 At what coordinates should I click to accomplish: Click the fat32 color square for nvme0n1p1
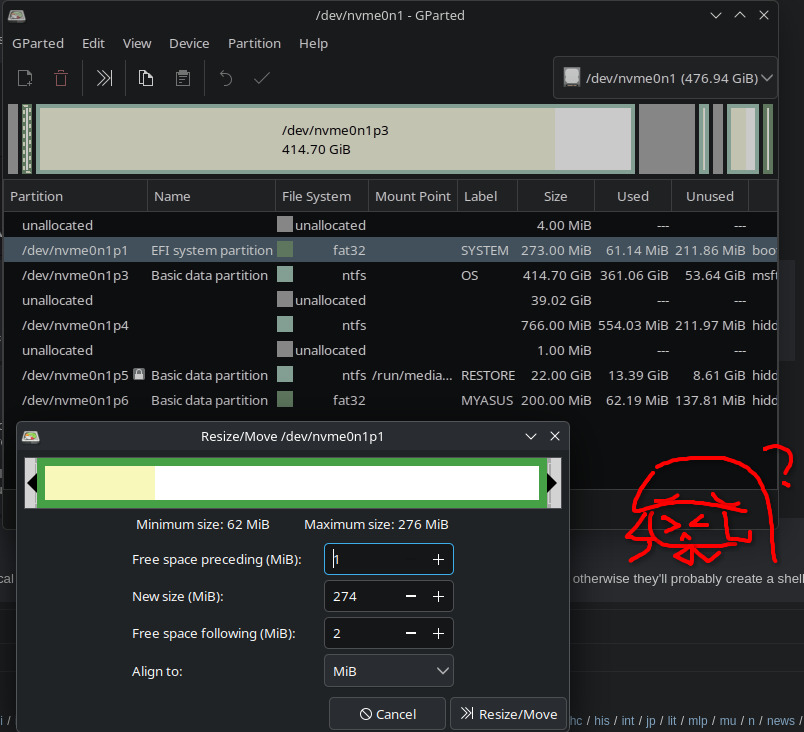(x=285, y=250)
